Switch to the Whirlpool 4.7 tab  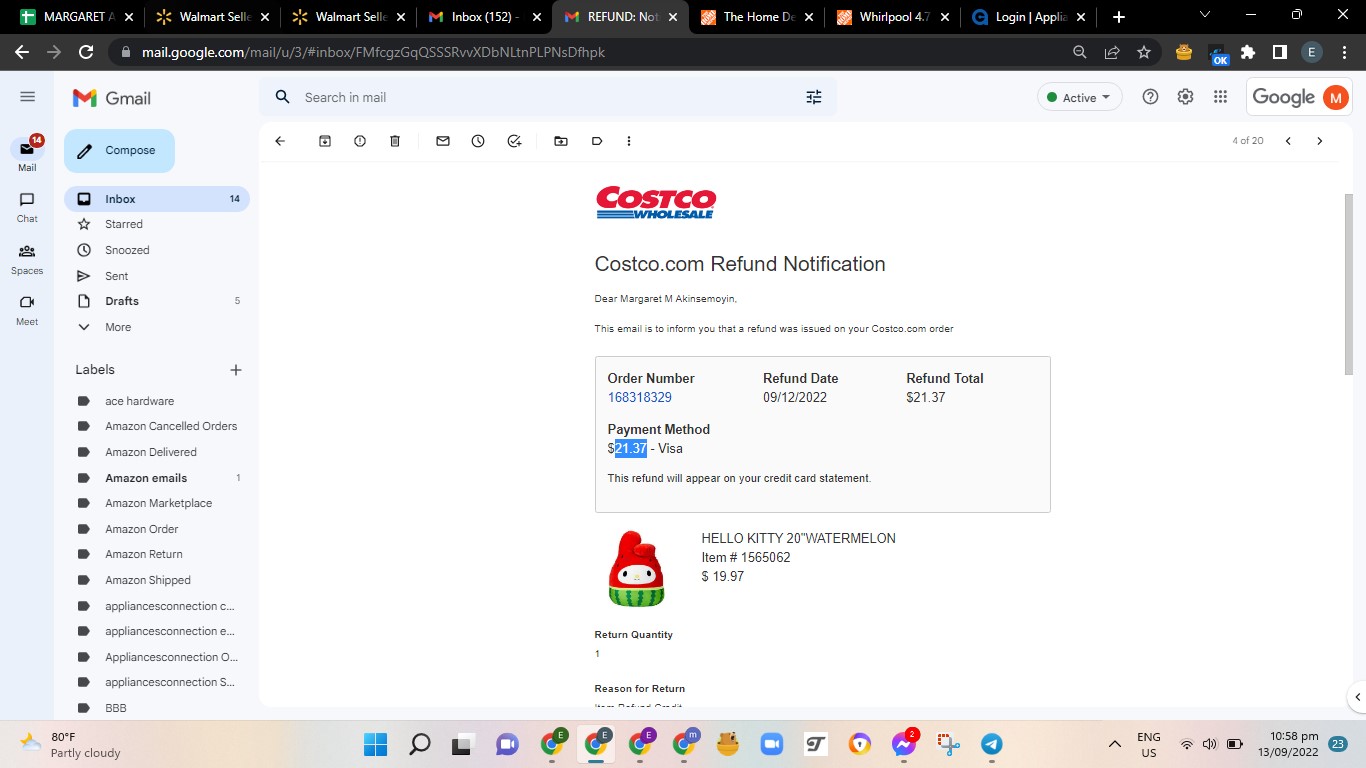tap(891, 17)
